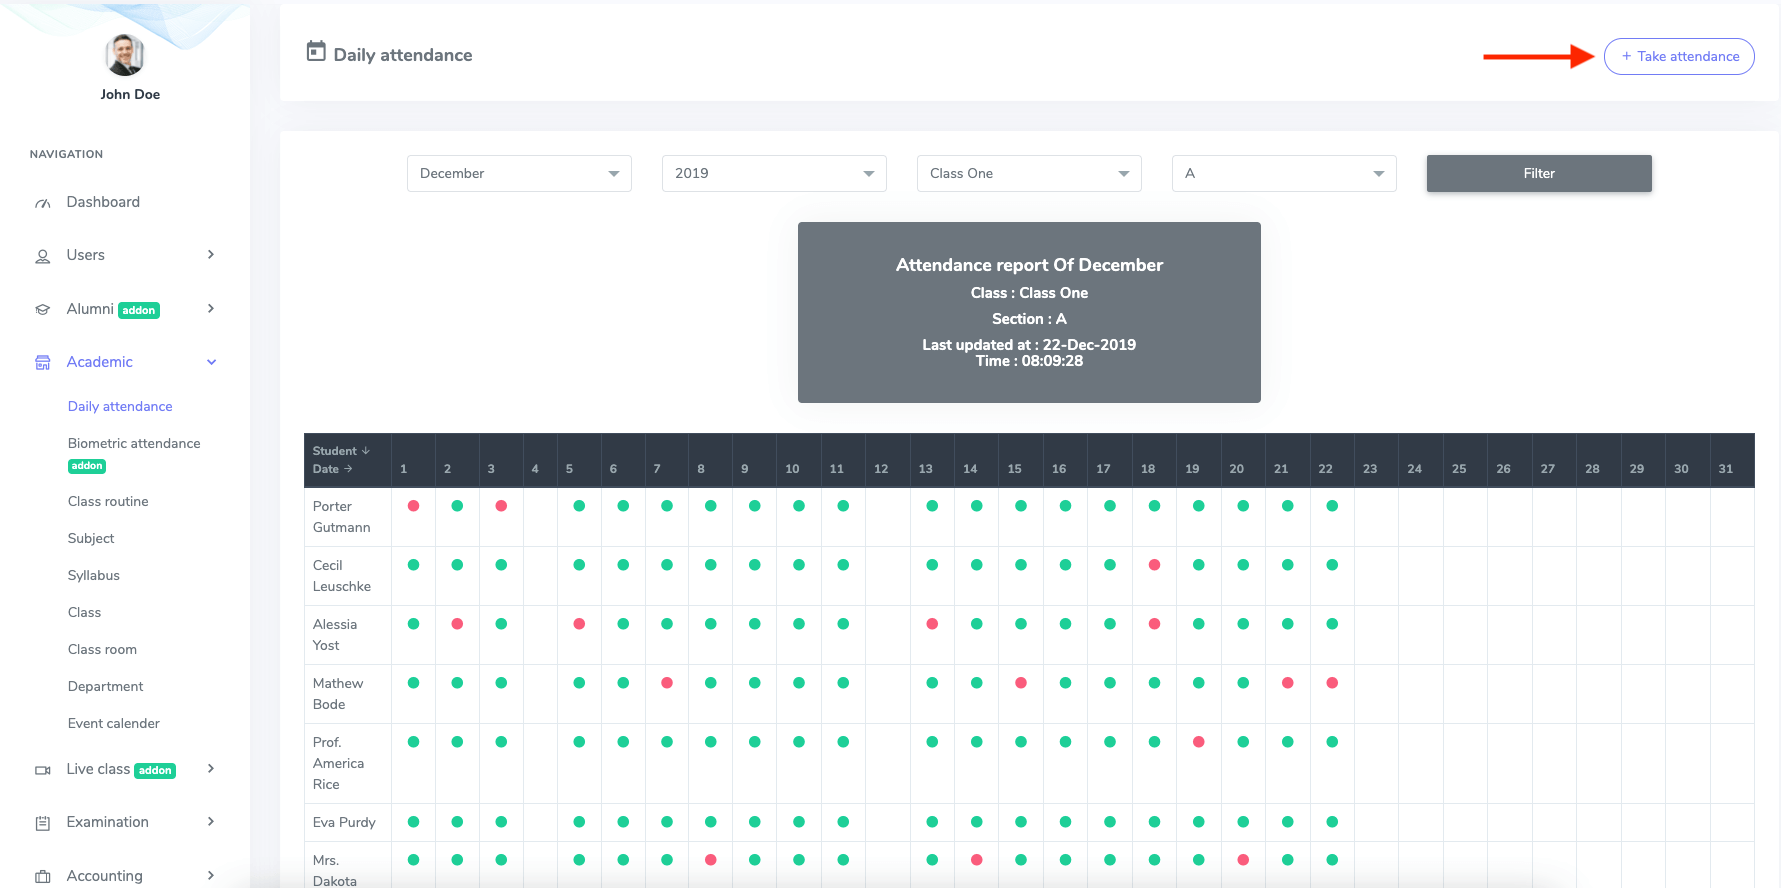The image size is (1781, 888).
Task: Click the Users person icon
Action: pyautogui.click(x=42, y=256)
